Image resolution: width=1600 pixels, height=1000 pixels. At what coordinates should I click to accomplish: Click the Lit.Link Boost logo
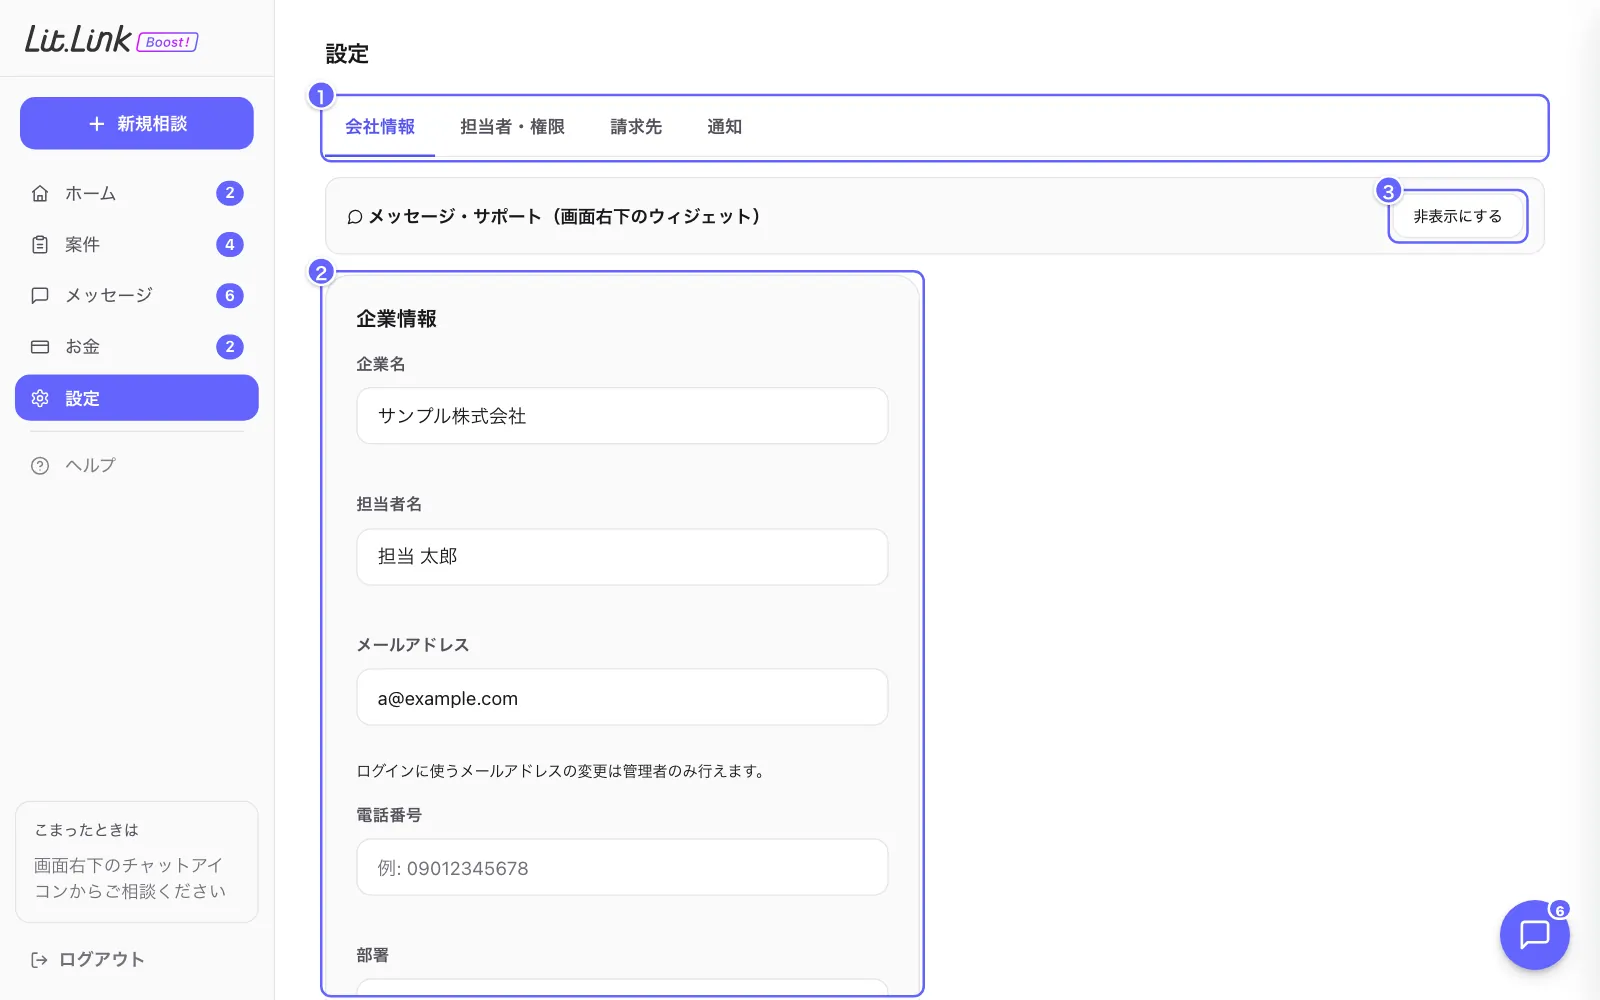111,39
